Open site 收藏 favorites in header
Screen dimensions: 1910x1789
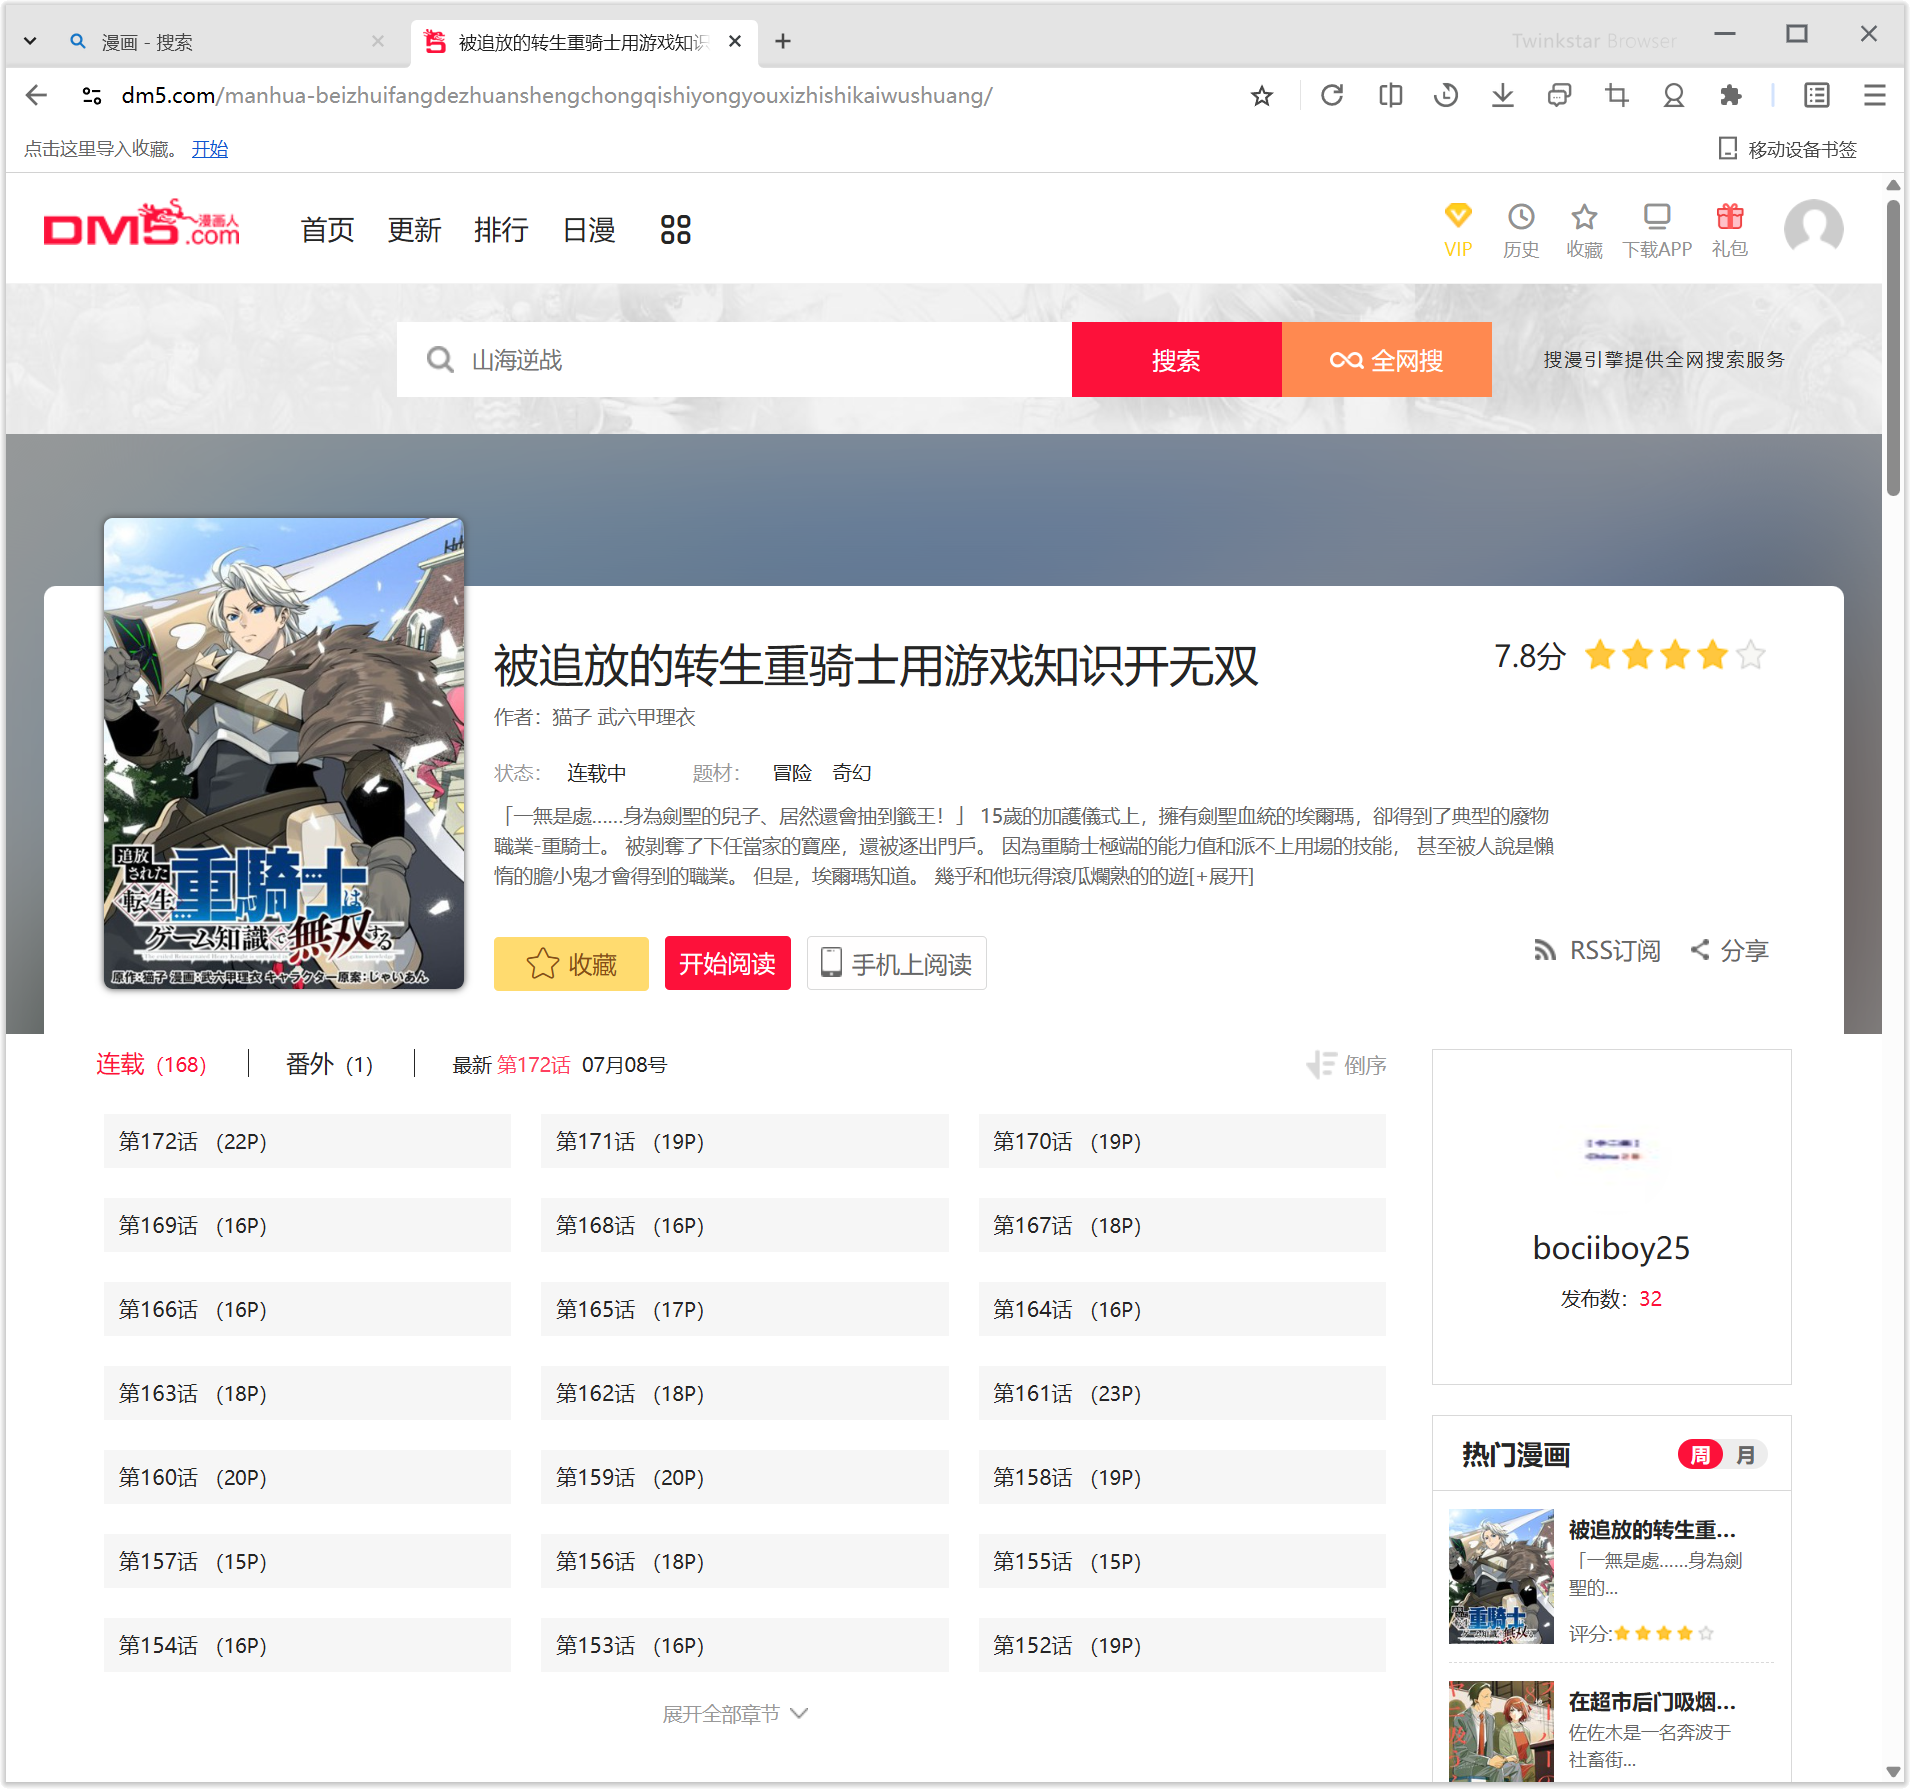pos(1584,230)
